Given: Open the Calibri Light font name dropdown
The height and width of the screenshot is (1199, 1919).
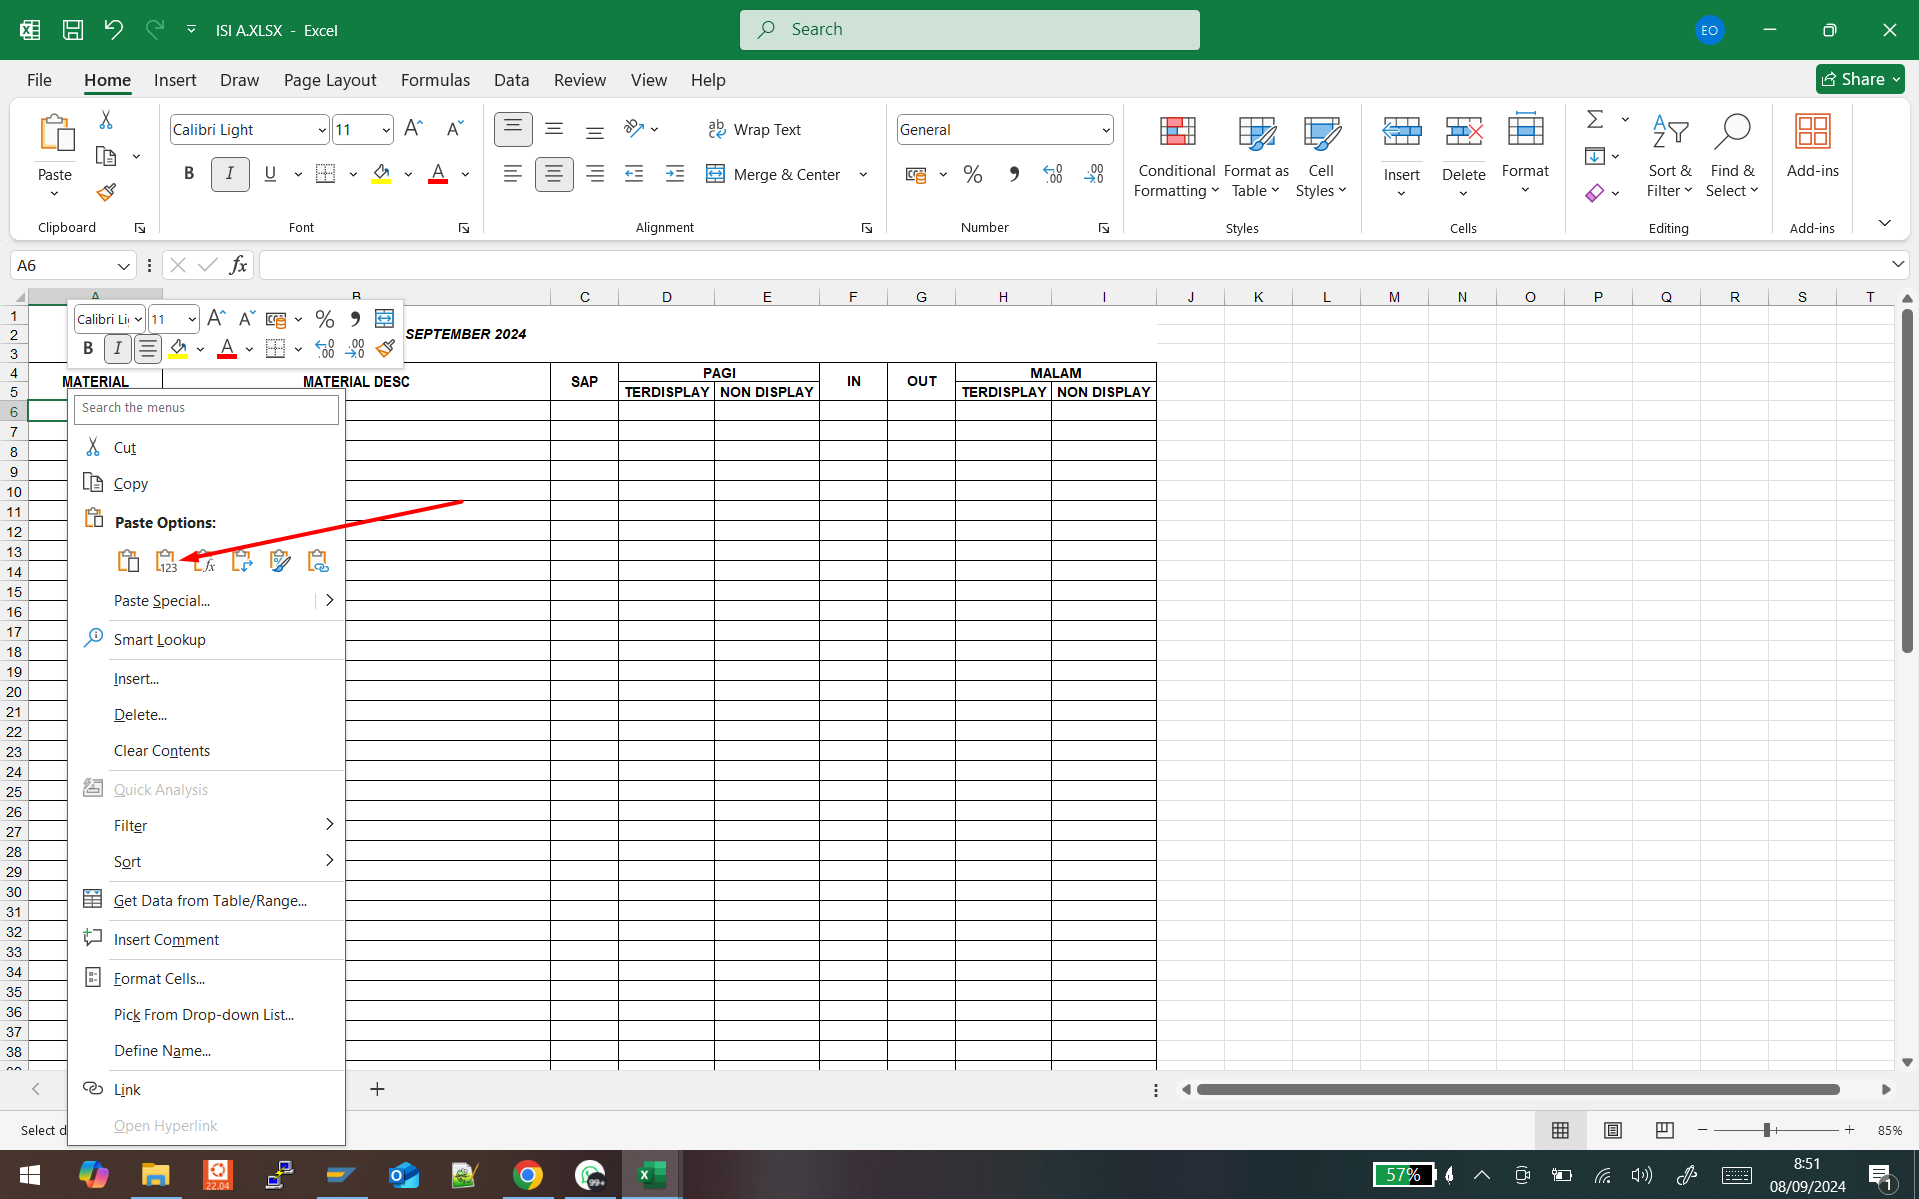Looking at the screenshot, I should (x=321, y=130).
